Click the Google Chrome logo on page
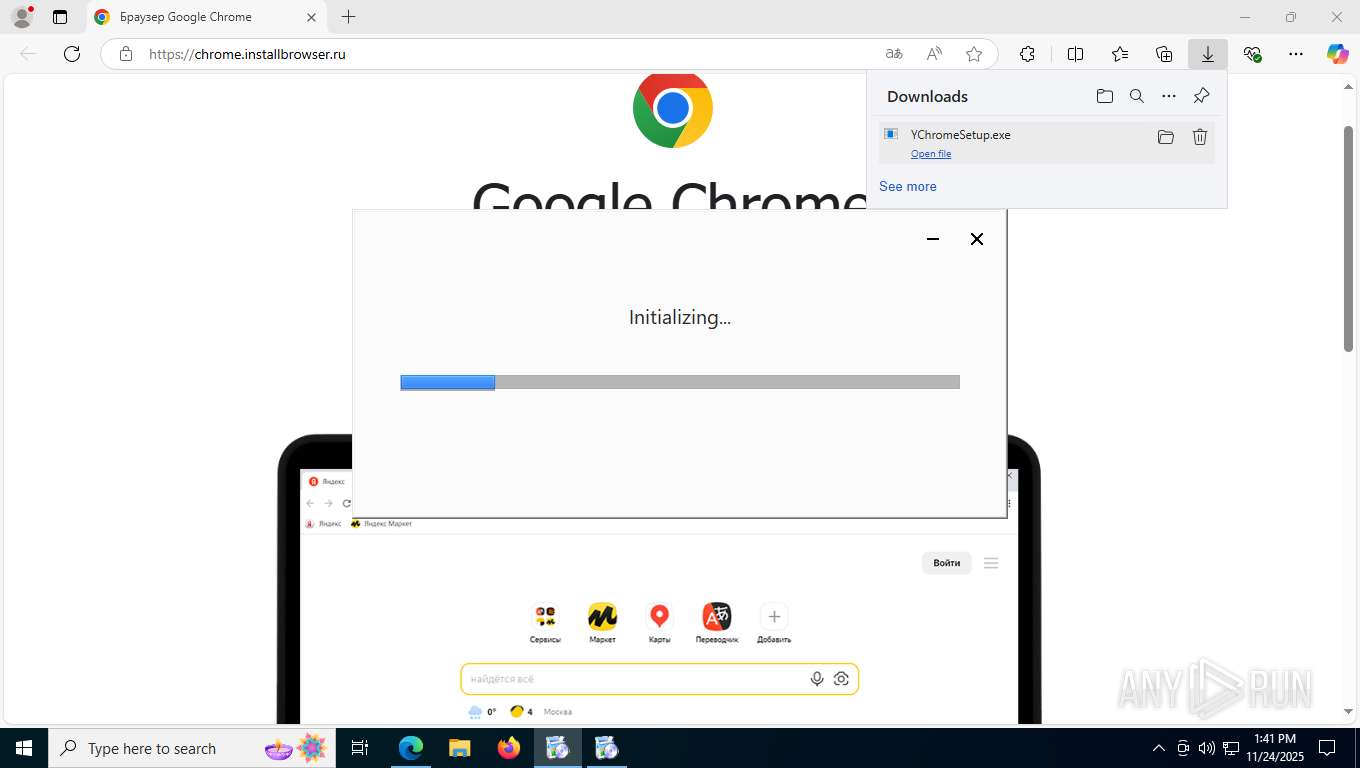The image size is (1360, 768). [673, 110]
